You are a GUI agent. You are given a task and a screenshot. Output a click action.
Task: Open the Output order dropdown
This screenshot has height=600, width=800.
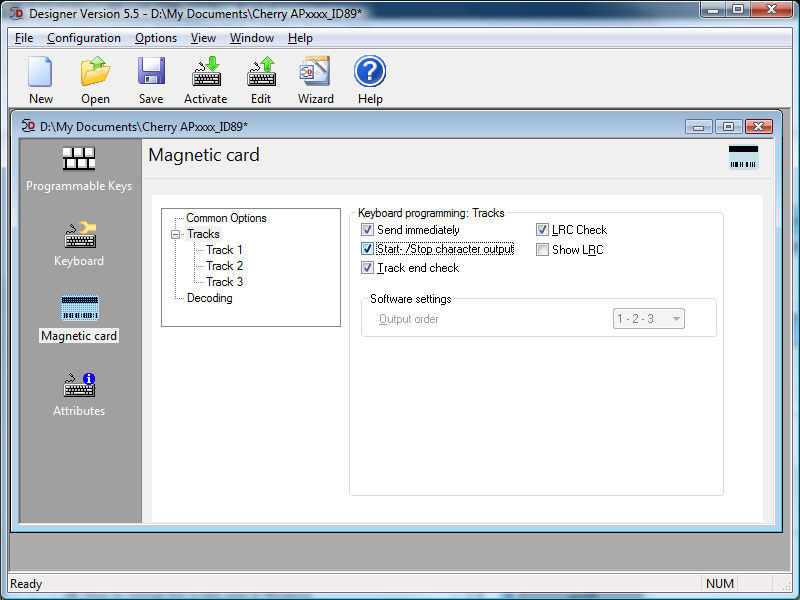coord(676,319)
